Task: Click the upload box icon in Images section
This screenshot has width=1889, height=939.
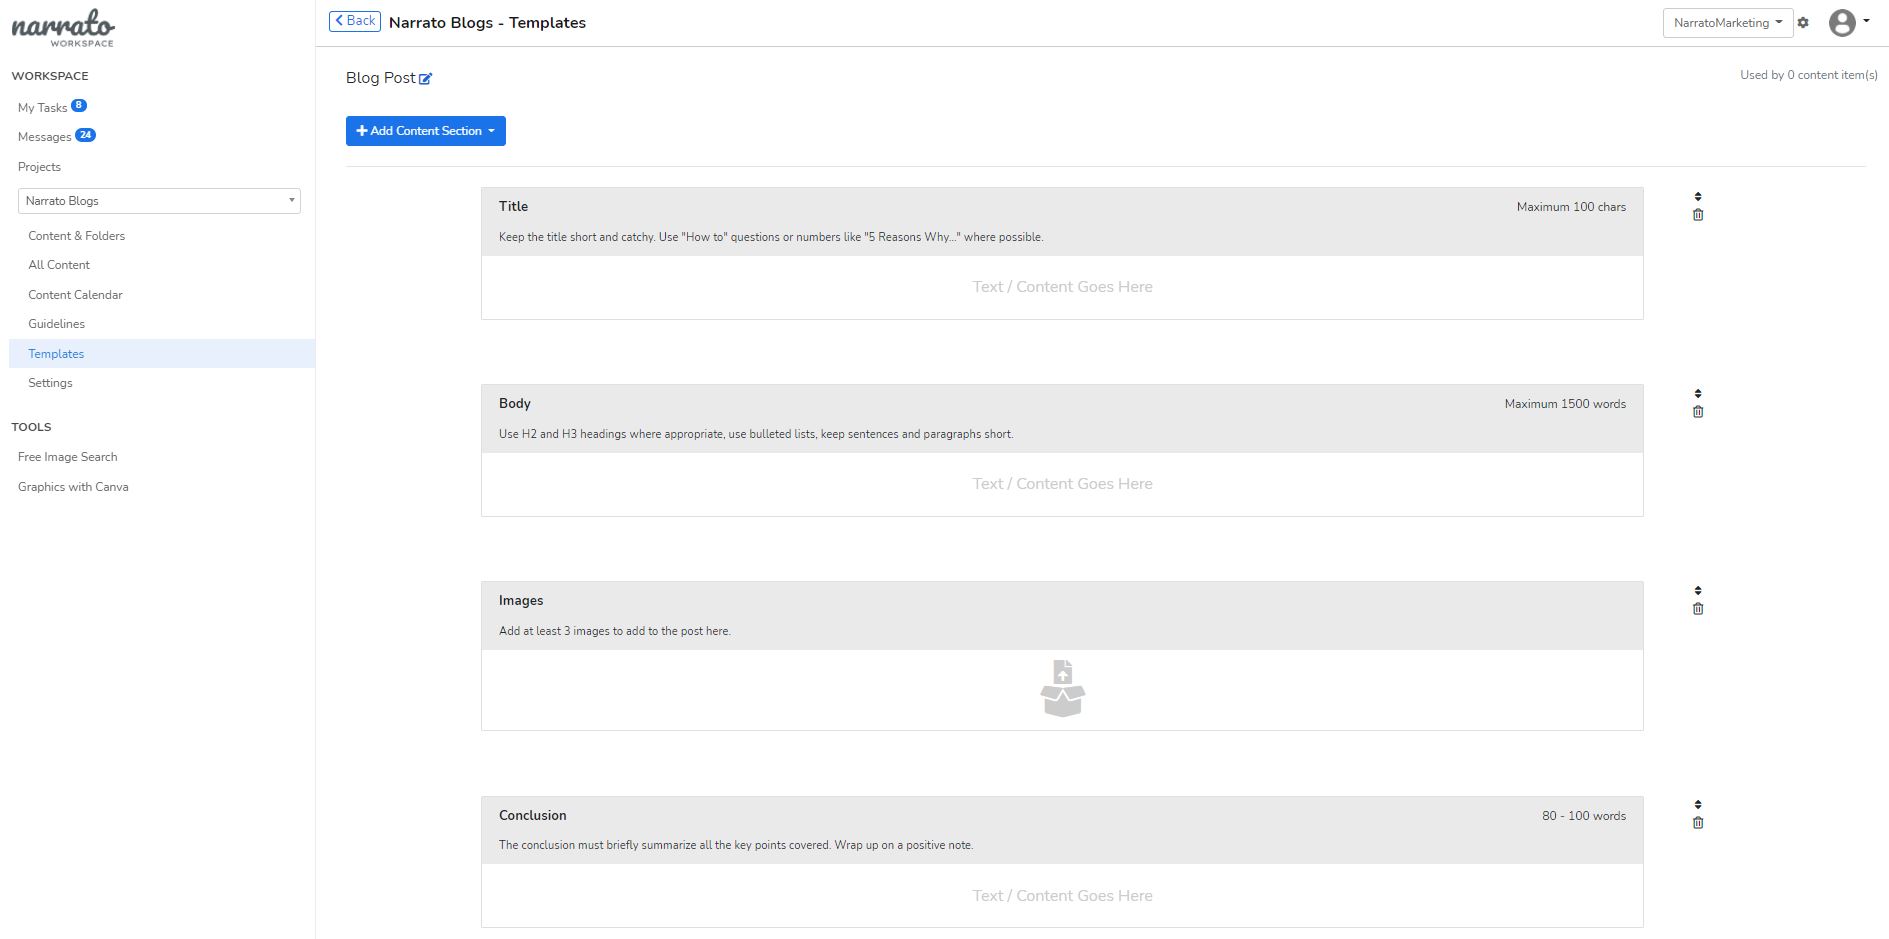Action: [1062, 688]
